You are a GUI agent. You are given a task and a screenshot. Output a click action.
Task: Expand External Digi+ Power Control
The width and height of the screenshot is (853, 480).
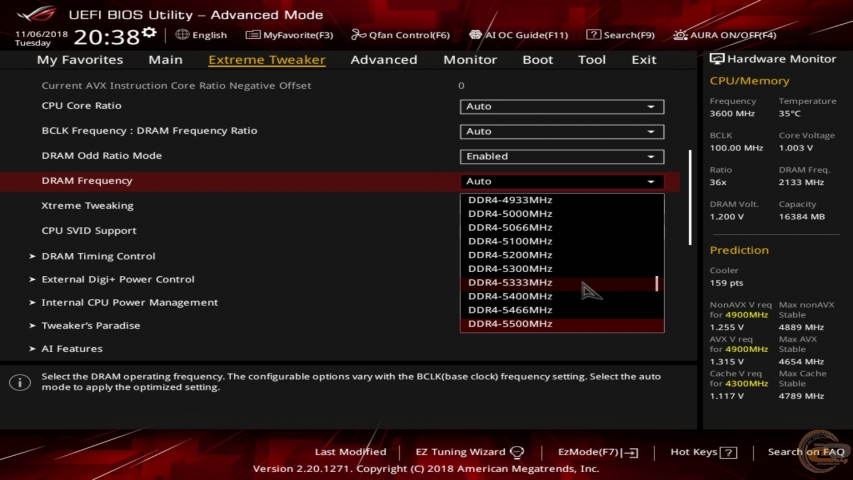118,279
